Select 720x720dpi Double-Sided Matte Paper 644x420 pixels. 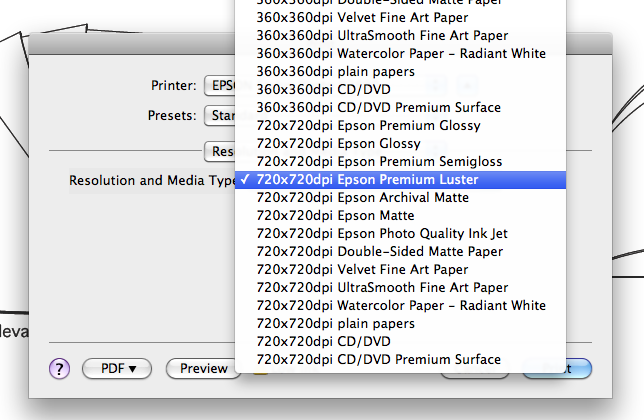click(x=400, y=252)
